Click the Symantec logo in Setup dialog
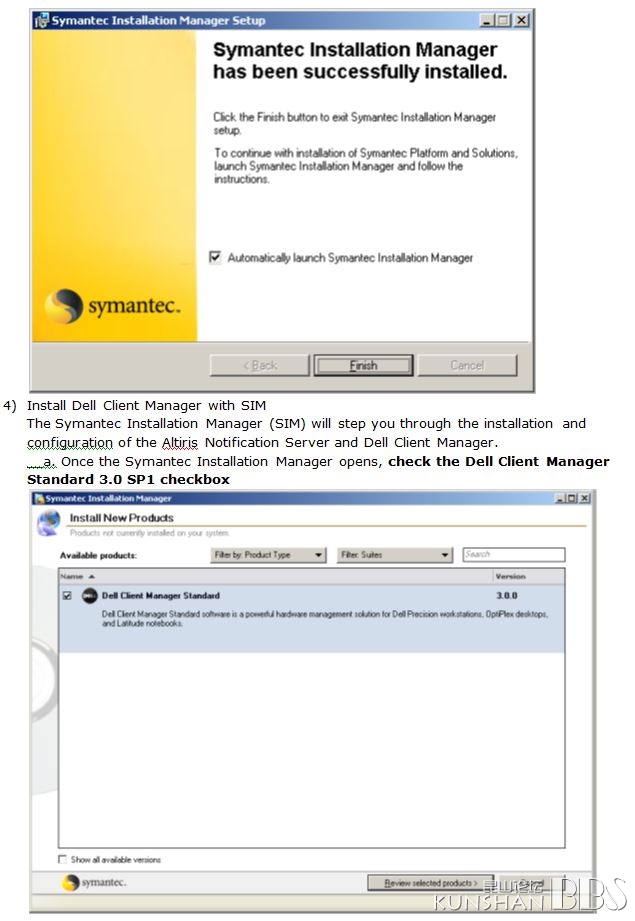Screen dimensions: 635x921 click(x=112, y=306)
